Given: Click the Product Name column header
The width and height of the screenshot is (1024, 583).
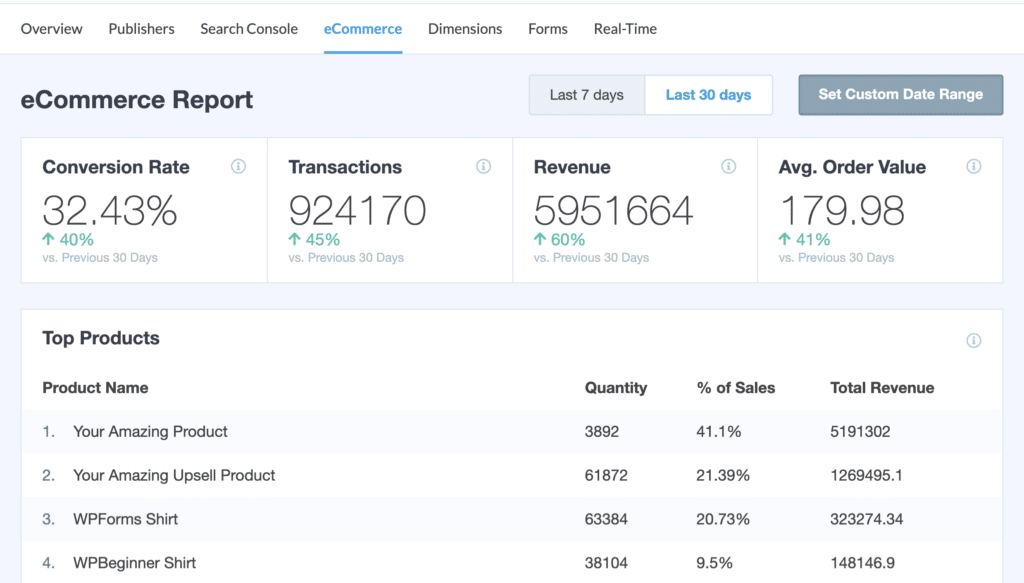Looking at the screenshot, I should pyautogui.click(x=95, y=388).
